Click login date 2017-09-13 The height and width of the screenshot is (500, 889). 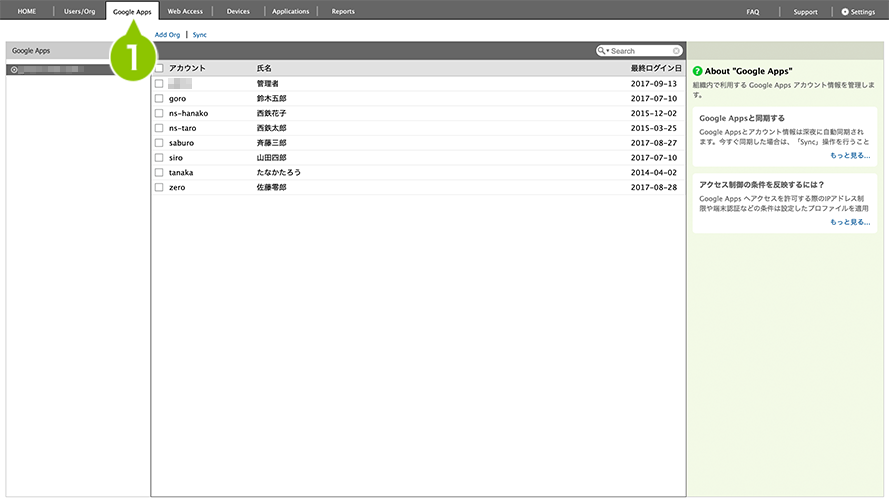[654, 83]
